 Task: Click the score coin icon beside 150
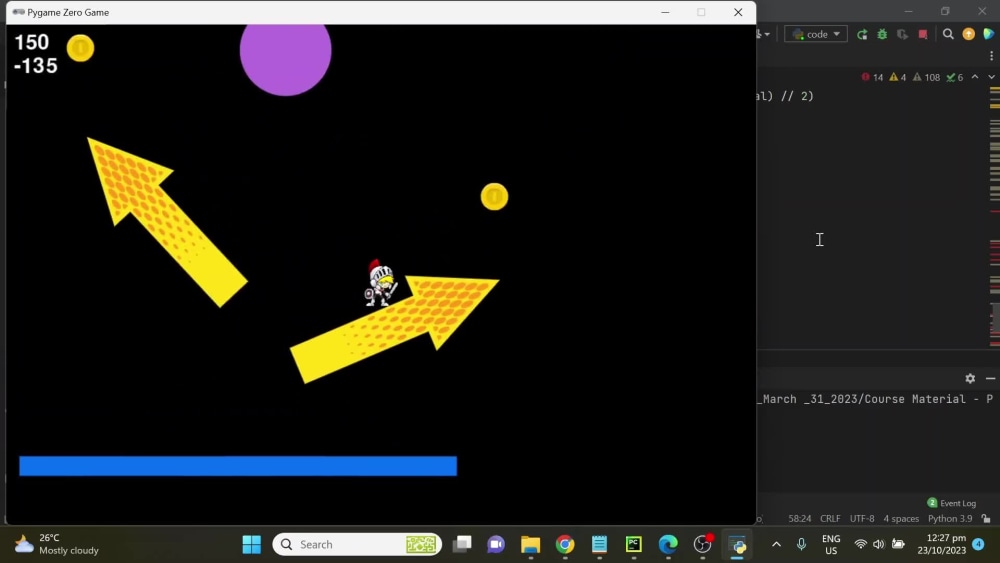click(x=80, y=48)
